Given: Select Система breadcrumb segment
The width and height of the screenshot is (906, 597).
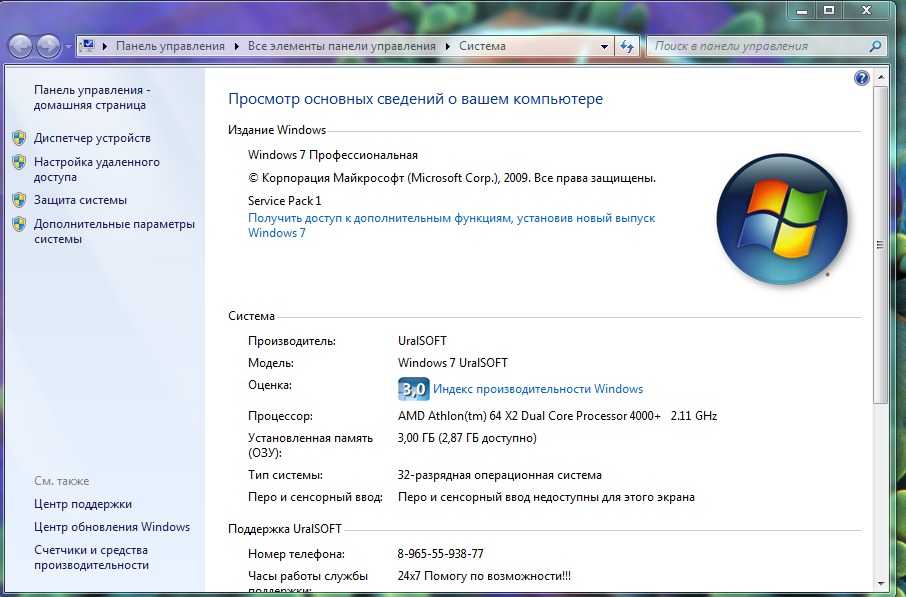Looking at the screenshot, I should 482,46.
